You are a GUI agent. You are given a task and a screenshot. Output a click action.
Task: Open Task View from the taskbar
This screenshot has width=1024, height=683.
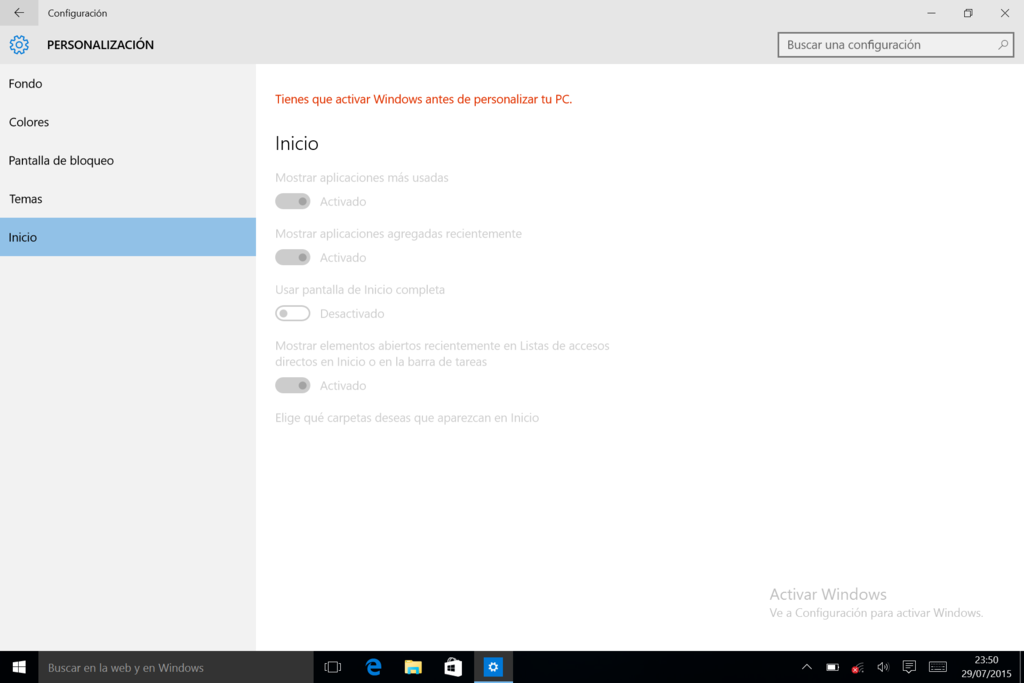[332, 667]
